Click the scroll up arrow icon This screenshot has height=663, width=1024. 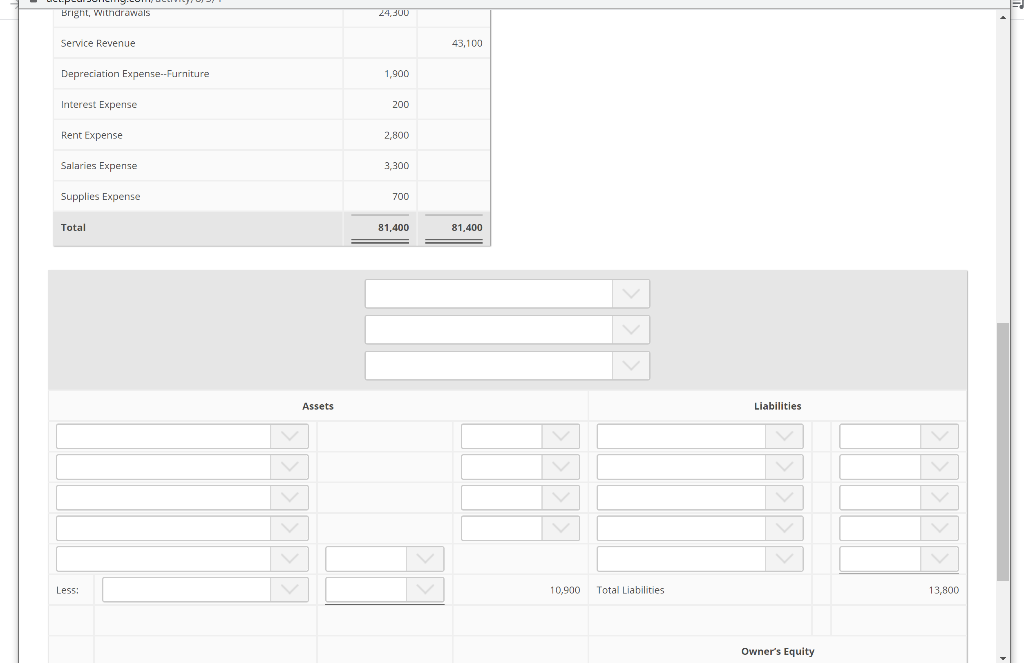1004,15
